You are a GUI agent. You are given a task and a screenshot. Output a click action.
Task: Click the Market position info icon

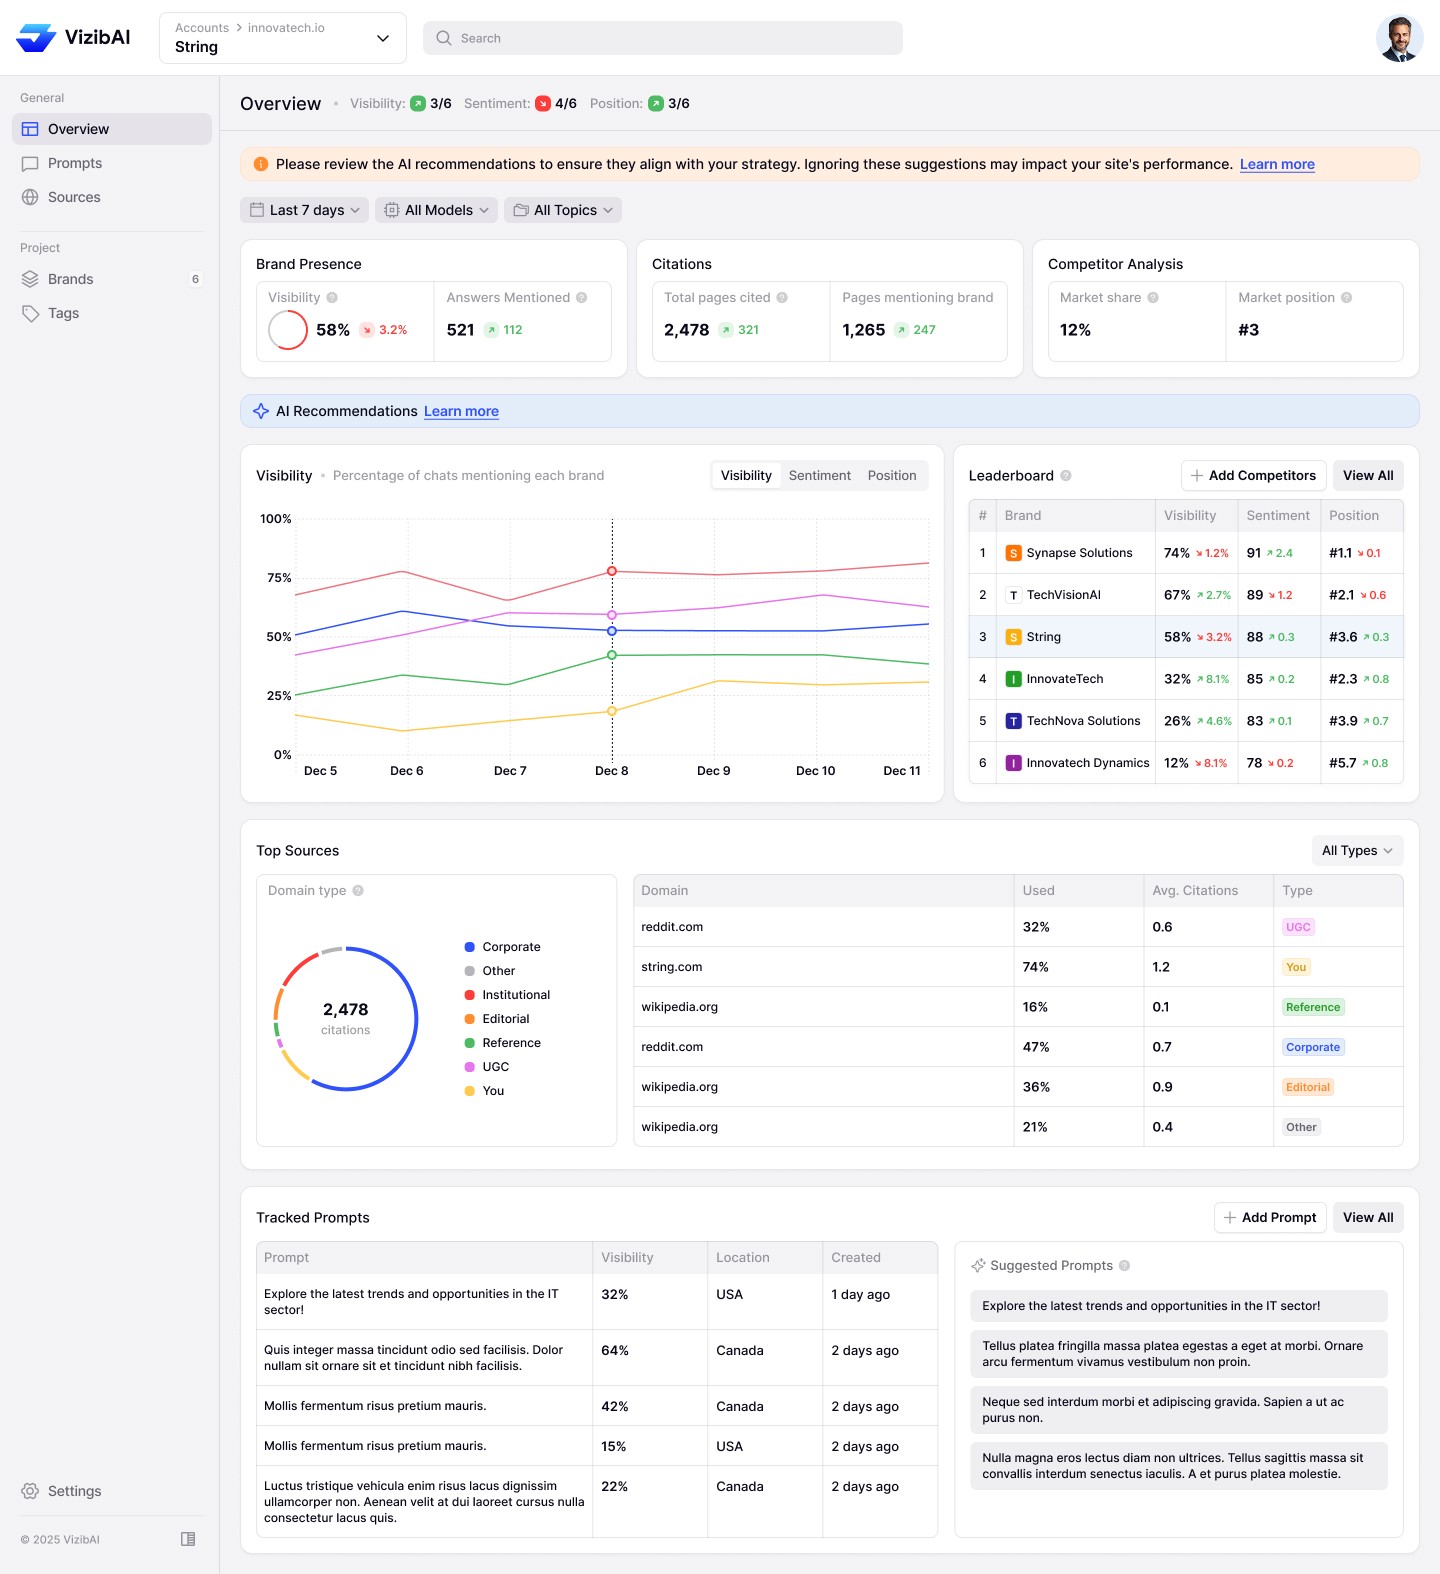1347,298
